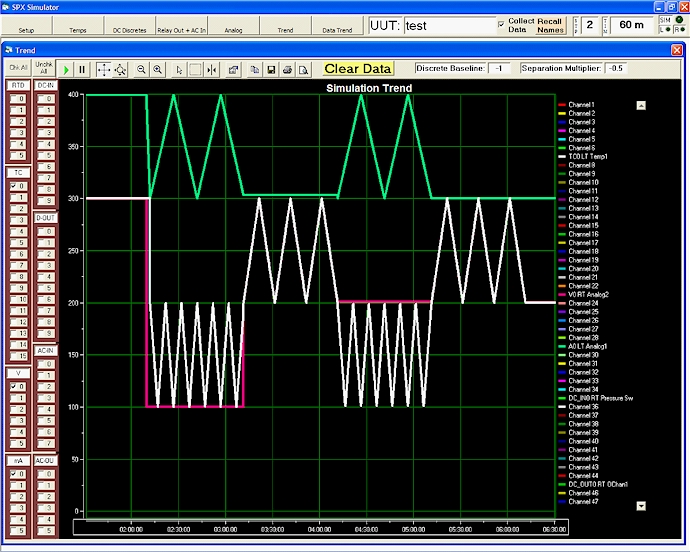The height and width of the screenshot is (552, 690).
Task: Click the Simulation Trend chart title
Action: pos(369,88)
